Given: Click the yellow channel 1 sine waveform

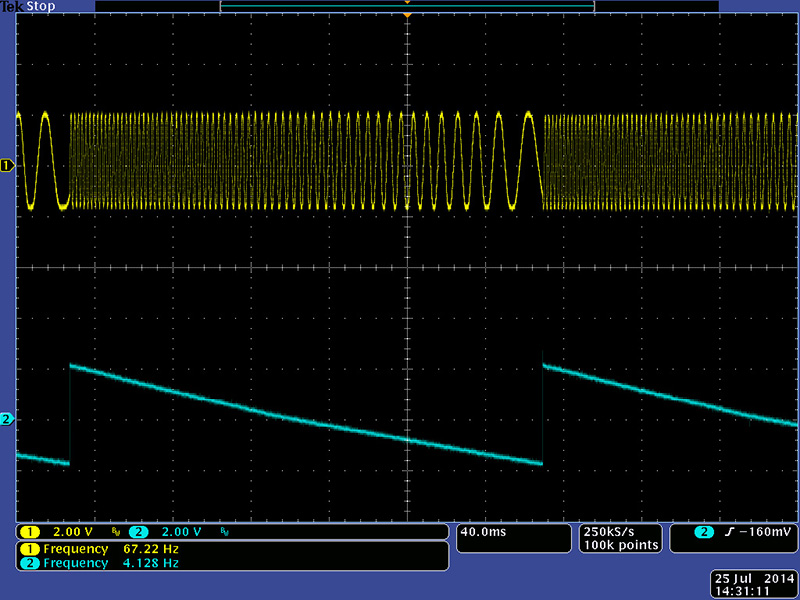Looking at the screenshot, I should tap(45, 160).
